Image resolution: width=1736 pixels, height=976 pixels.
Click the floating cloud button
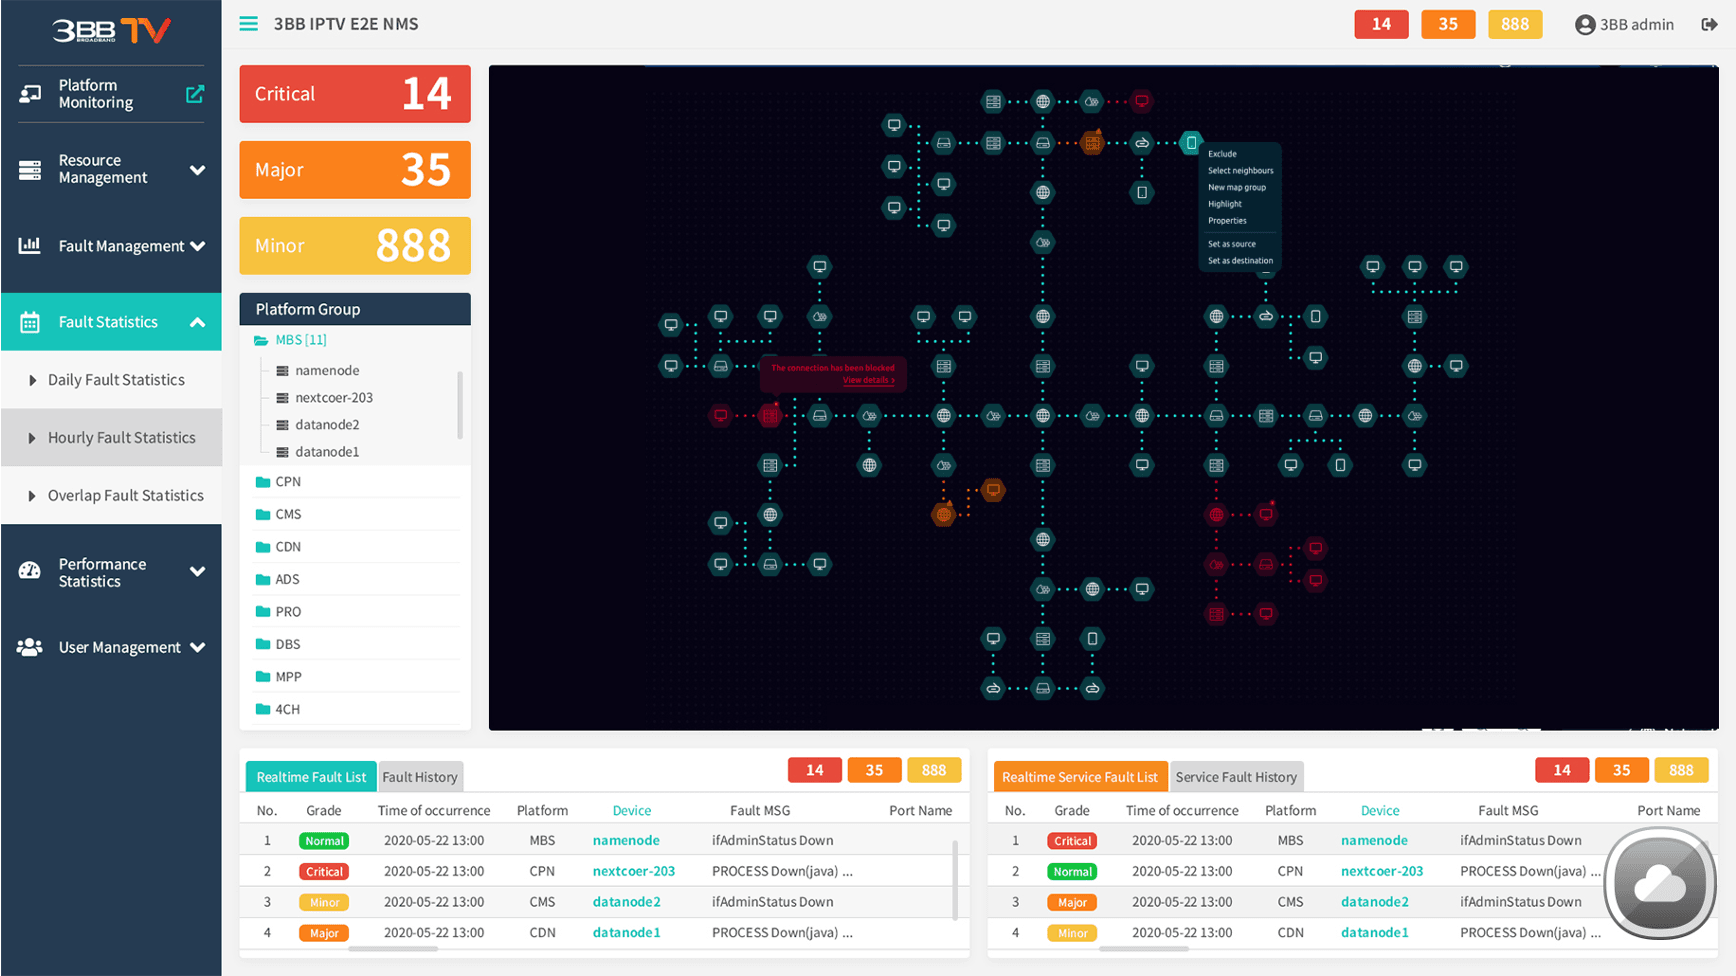[x=1660, y=883]
